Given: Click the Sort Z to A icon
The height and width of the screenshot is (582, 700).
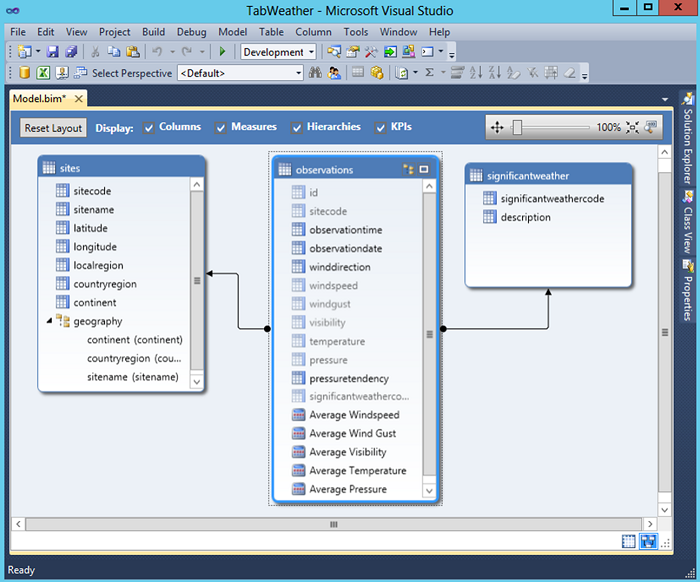Looking at the screenshot, I should click(495, 72).
